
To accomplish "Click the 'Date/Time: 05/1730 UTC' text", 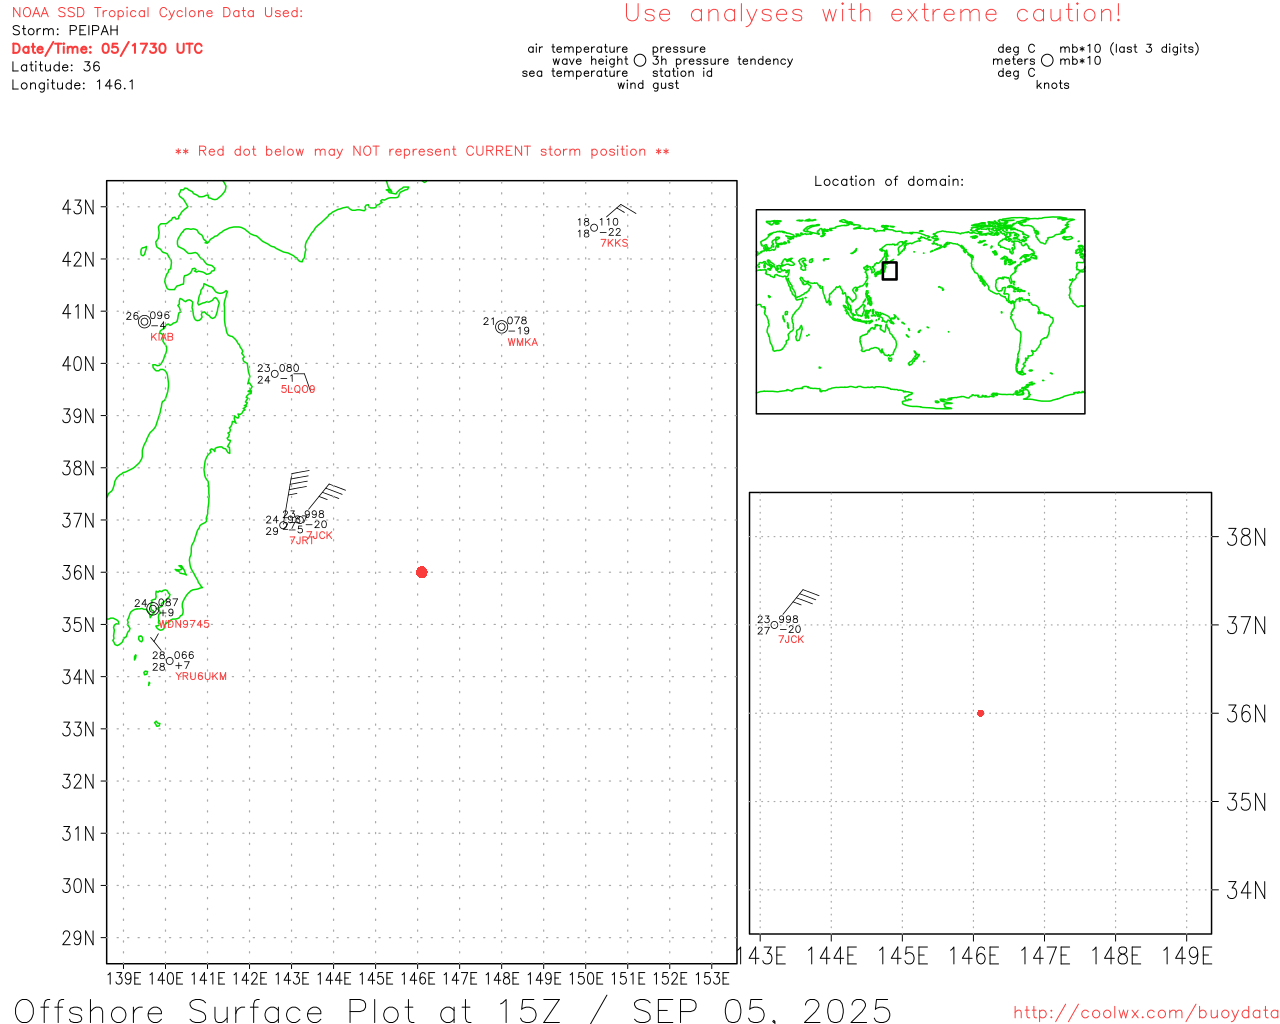I will (107, 49).
